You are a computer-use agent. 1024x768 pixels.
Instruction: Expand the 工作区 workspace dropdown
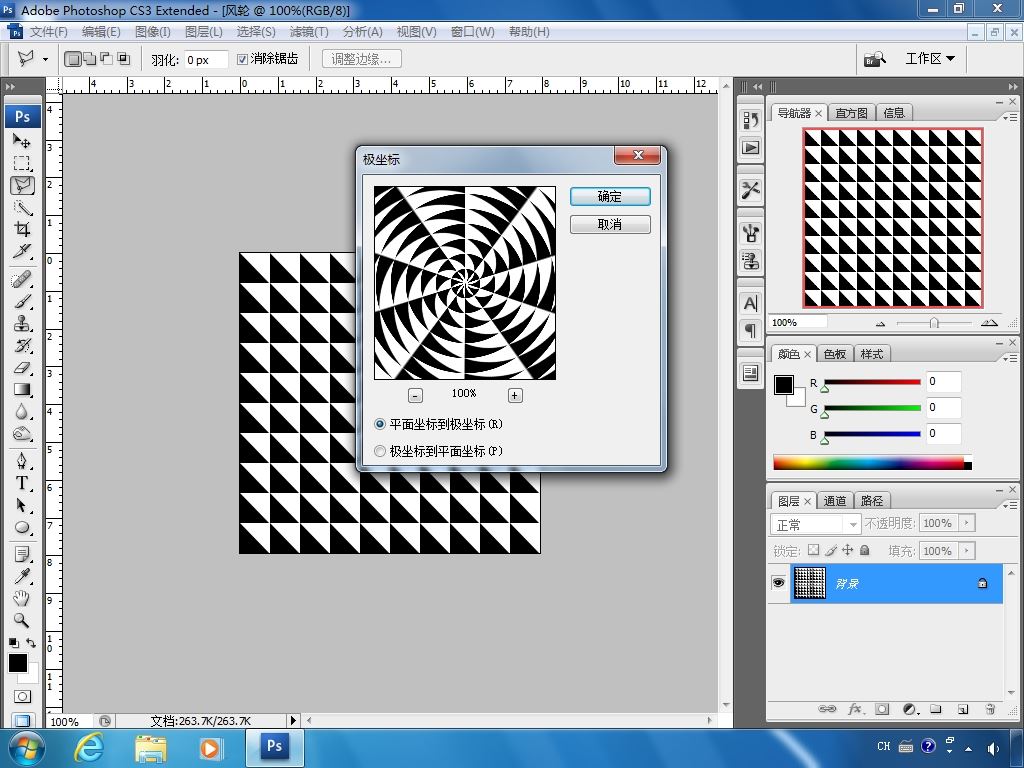point(929,59)
